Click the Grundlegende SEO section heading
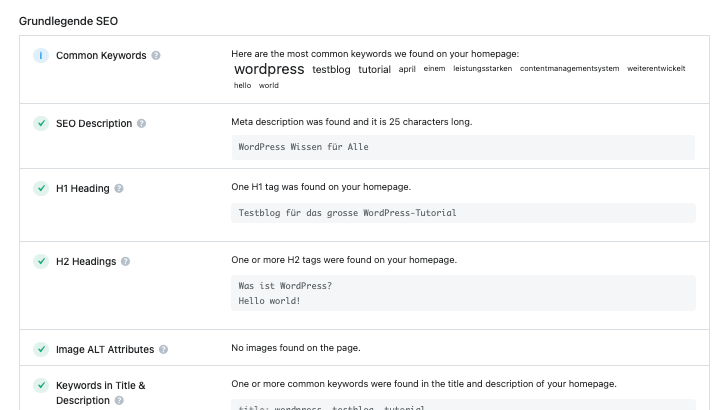Viewport: 726px width, 410px height. coord(69,21)
